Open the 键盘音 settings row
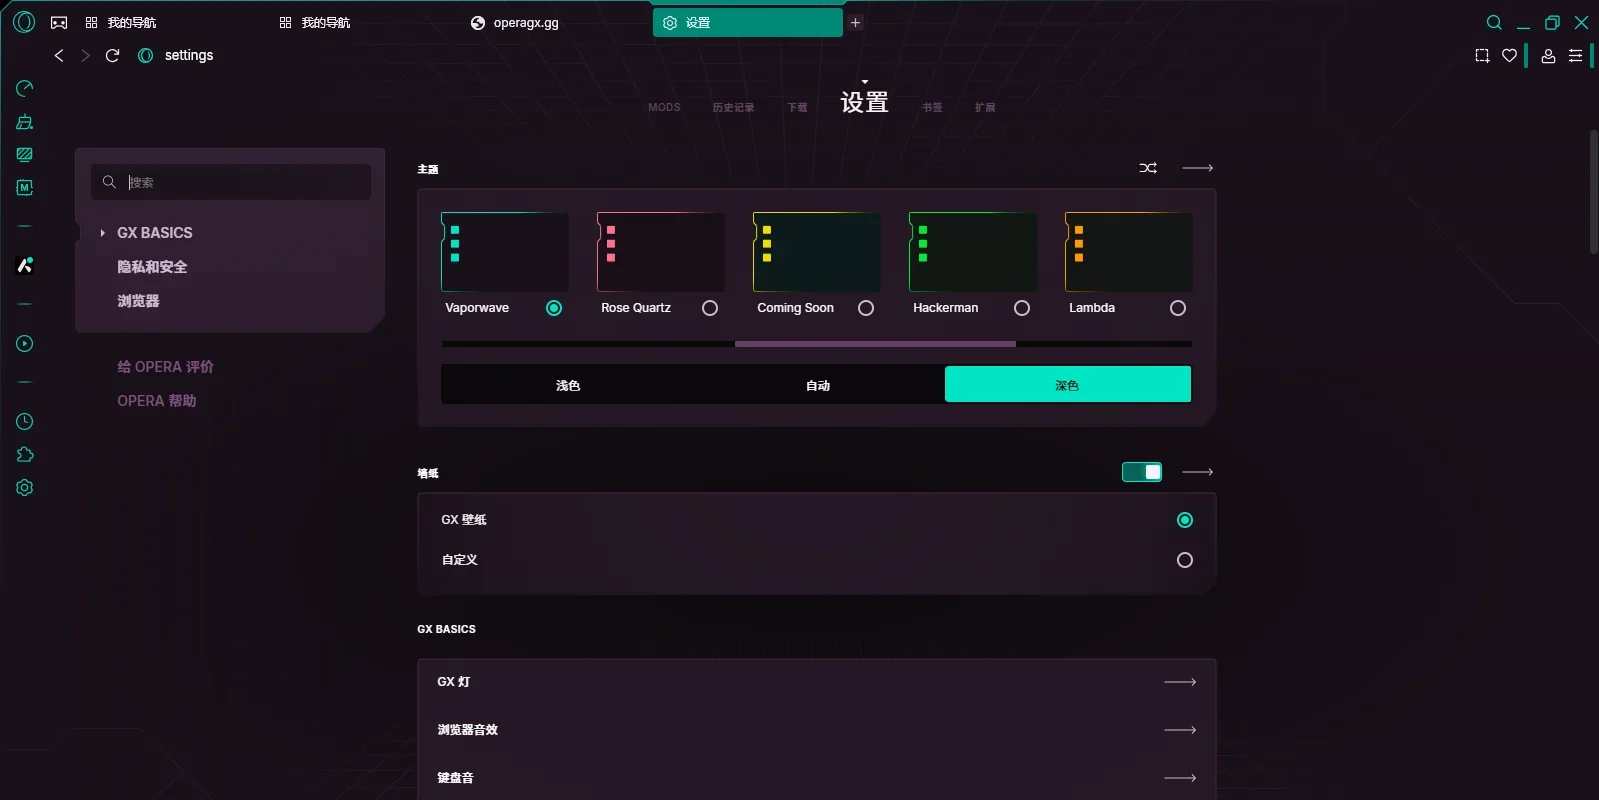Image resolution: width=1599 pixels, height=800 pixels. pos(816,778)
